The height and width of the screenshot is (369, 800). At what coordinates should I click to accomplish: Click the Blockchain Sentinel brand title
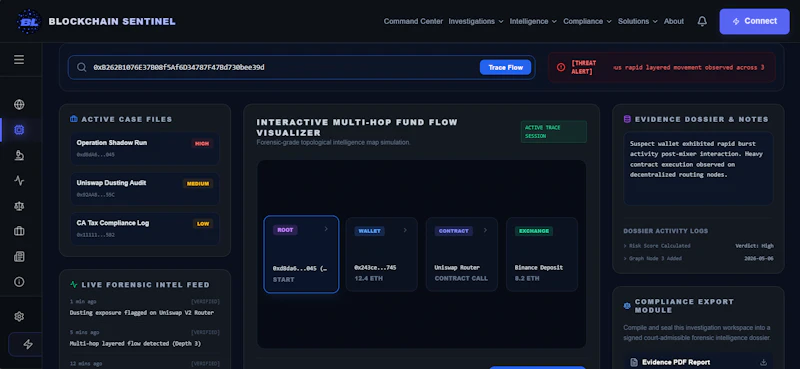coord(112,21)
